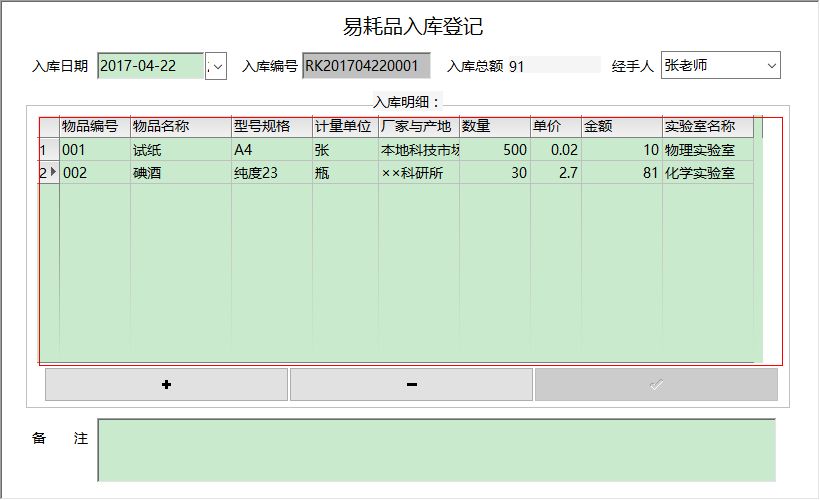Click the 化学实验室 lab cell
820x500 pixels.
tap(707, 173)
